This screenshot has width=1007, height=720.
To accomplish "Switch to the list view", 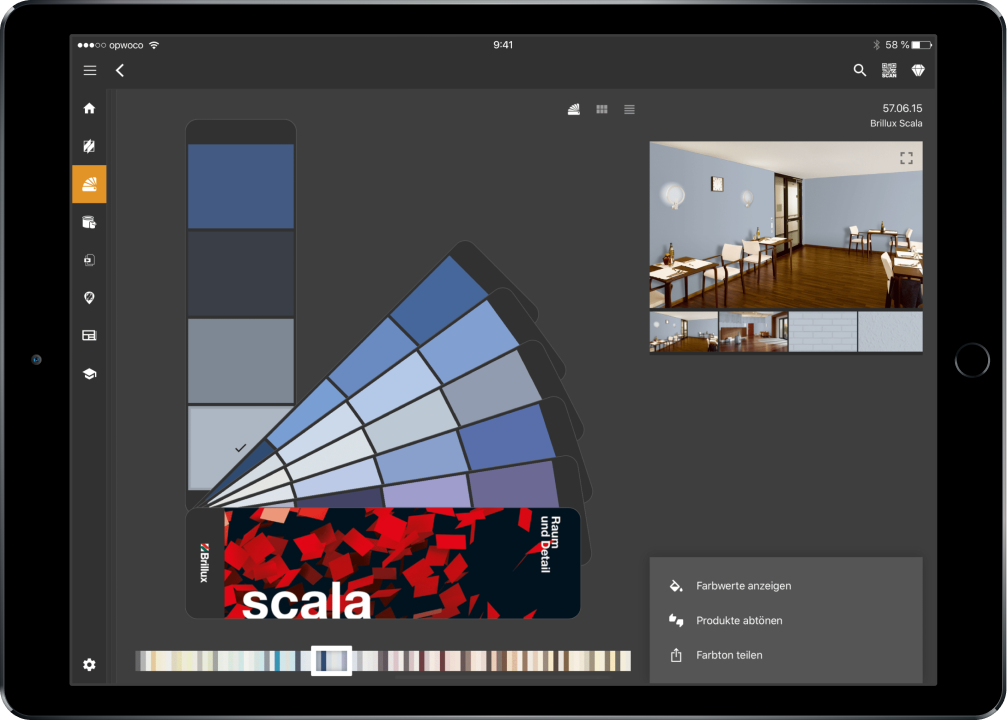I will tap(629, 110).
